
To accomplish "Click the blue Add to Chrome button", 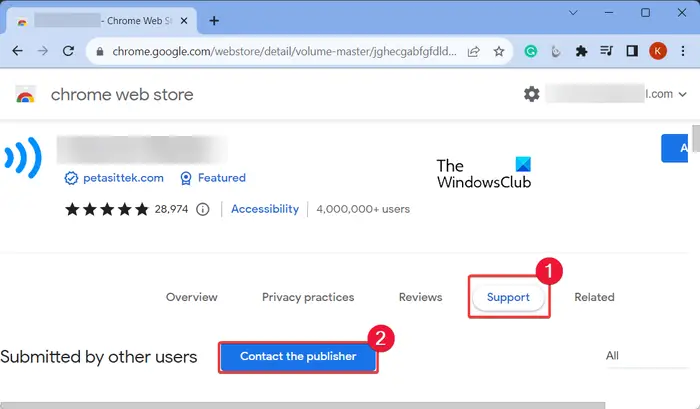I will tap(675, 148).
